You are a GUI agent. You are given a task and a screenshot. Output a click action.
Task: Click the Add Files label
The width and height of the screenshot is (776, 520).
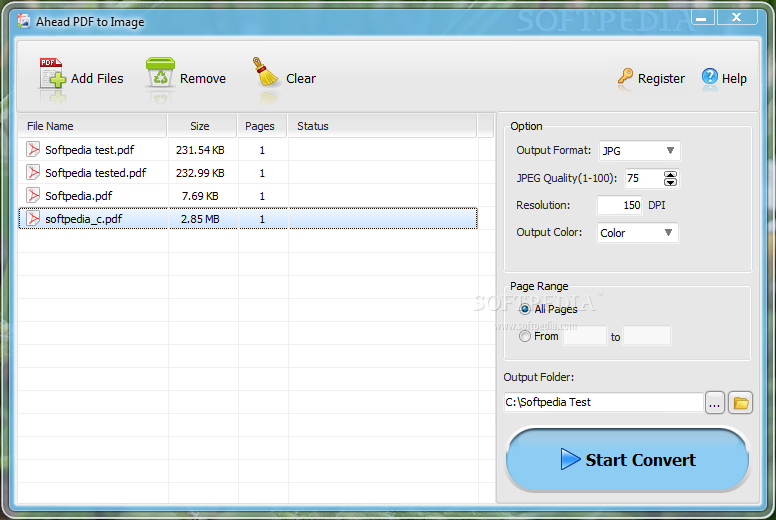click(97, 79)
